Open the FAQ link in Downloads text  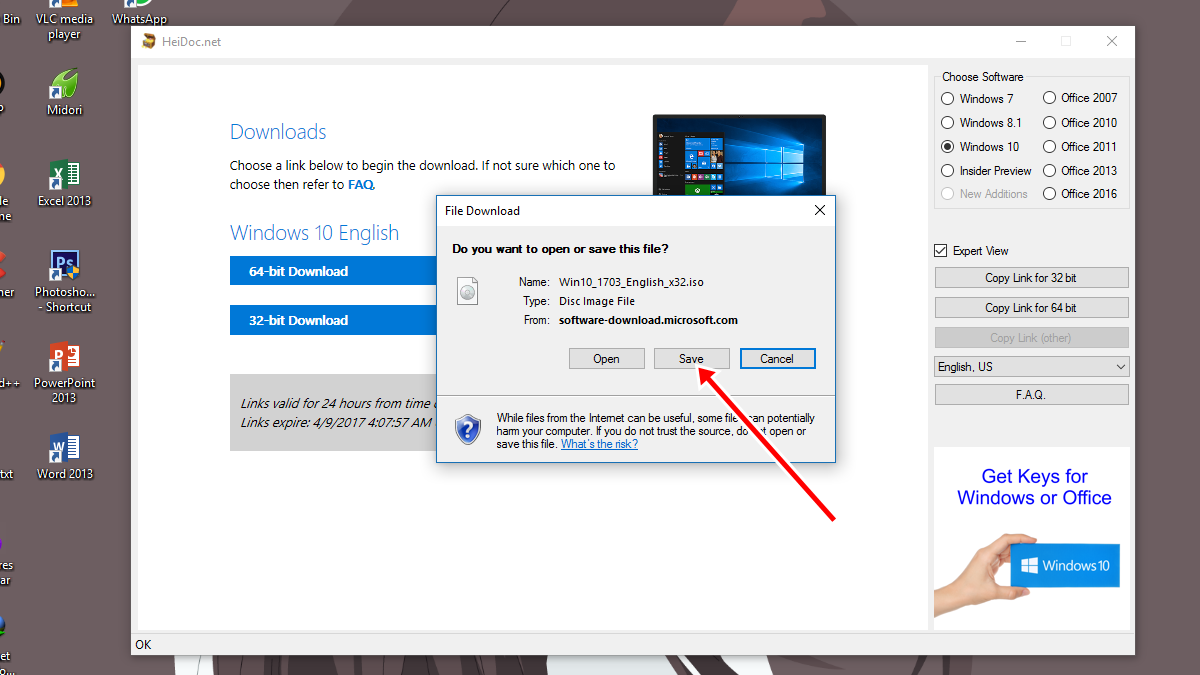click(x=360, y=185)
